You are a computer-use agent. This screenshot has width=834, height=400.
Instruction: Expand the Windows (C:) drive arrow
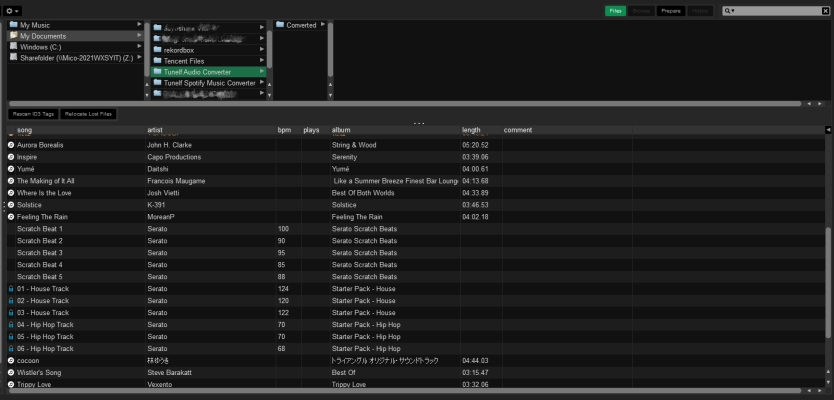(x=139, y=47)
